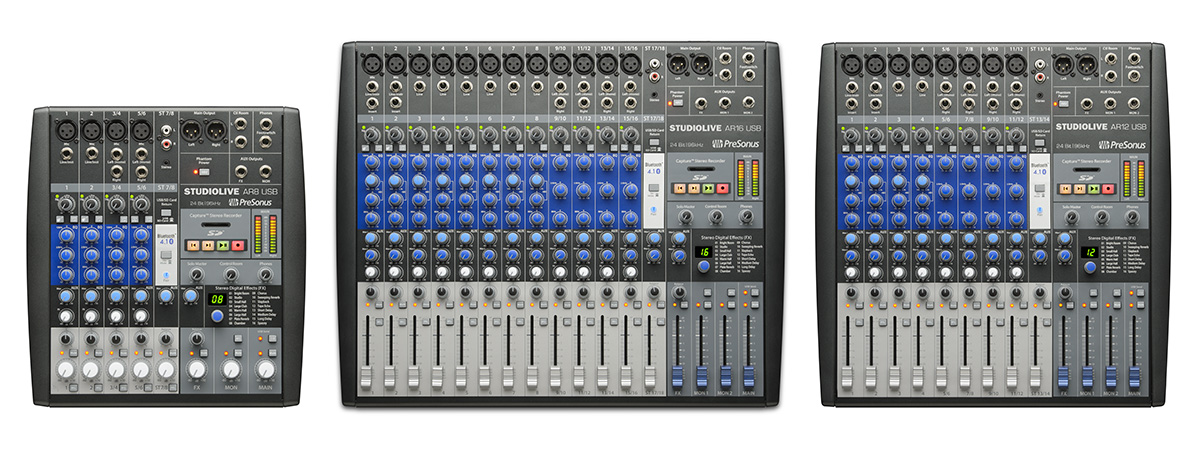Click the Control Room knob on the AR16
Viewport: 1200px width, 449px height.
click(x=714, y=217)
